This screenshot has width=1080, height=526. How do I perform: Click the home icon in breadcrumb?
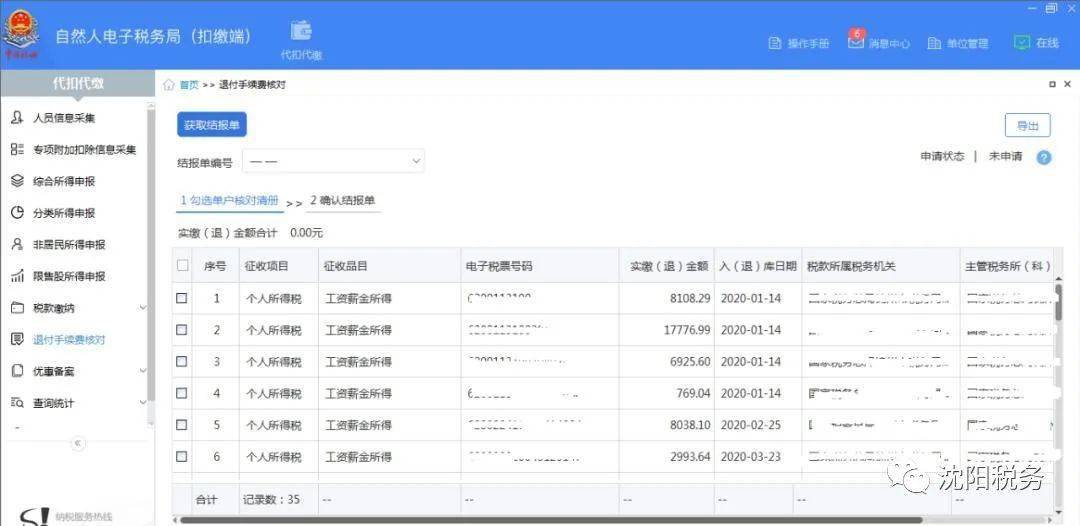tap(169, 85)
